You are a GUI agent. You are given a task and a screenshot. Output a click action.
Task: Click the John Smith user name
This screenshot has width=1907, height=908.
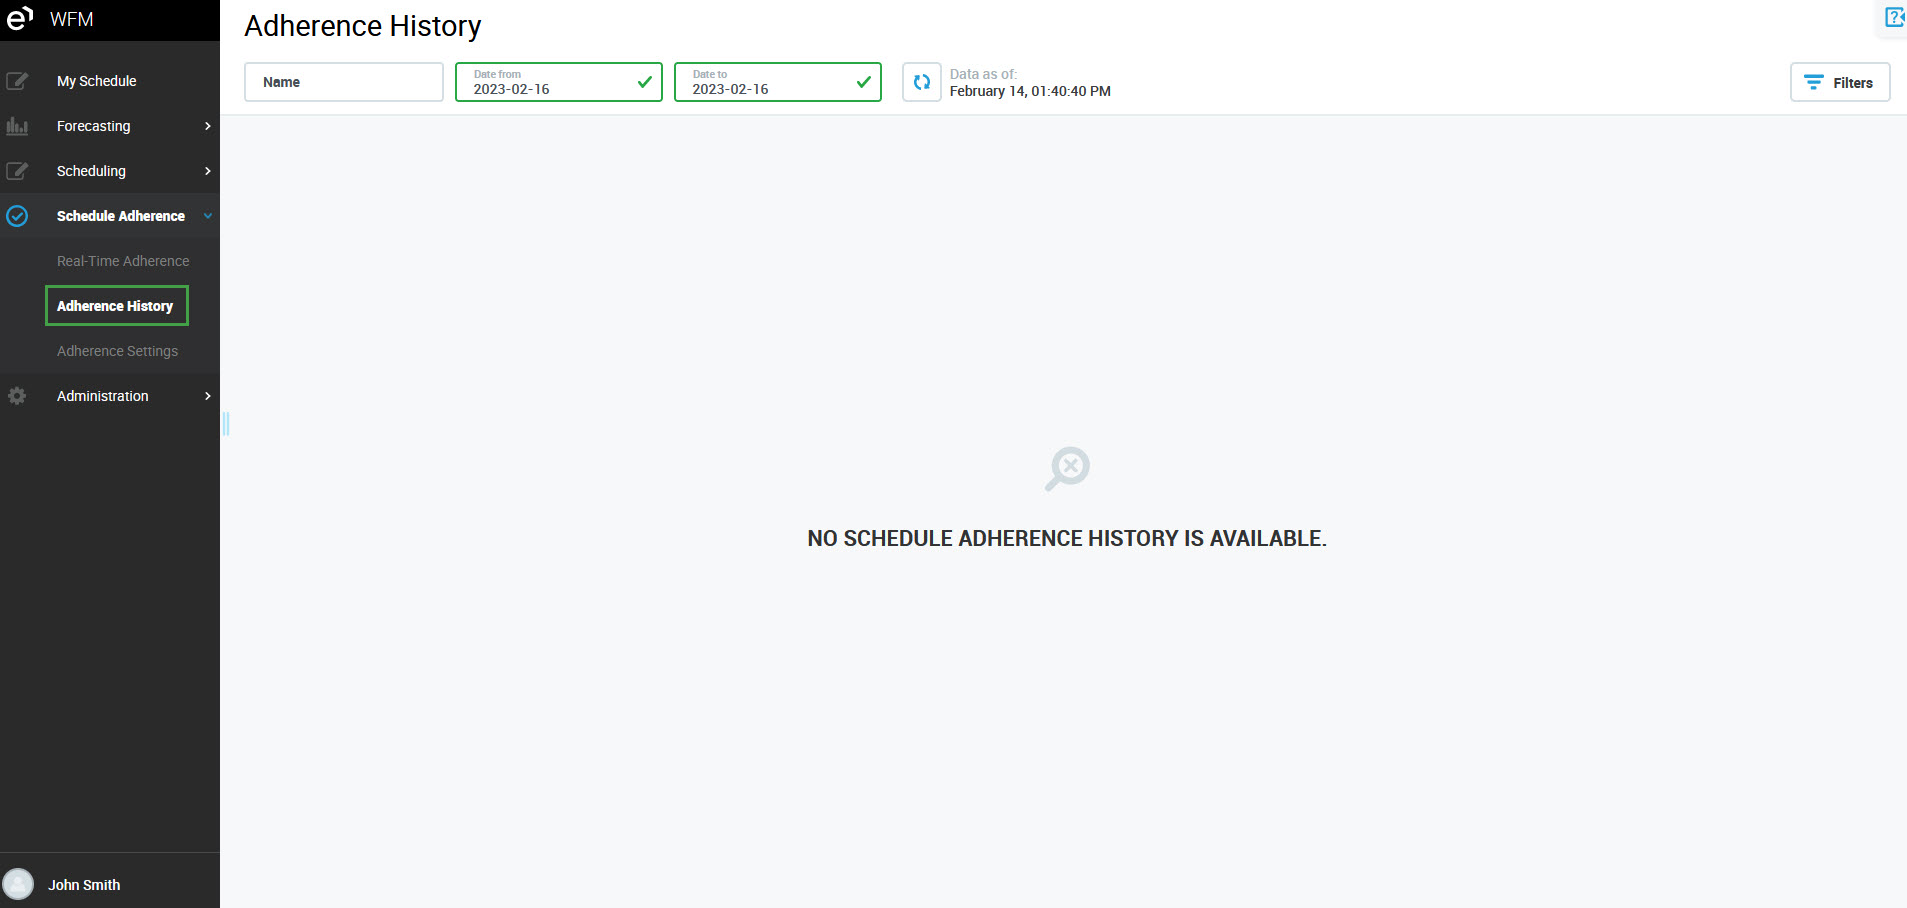tap(84, 885)
